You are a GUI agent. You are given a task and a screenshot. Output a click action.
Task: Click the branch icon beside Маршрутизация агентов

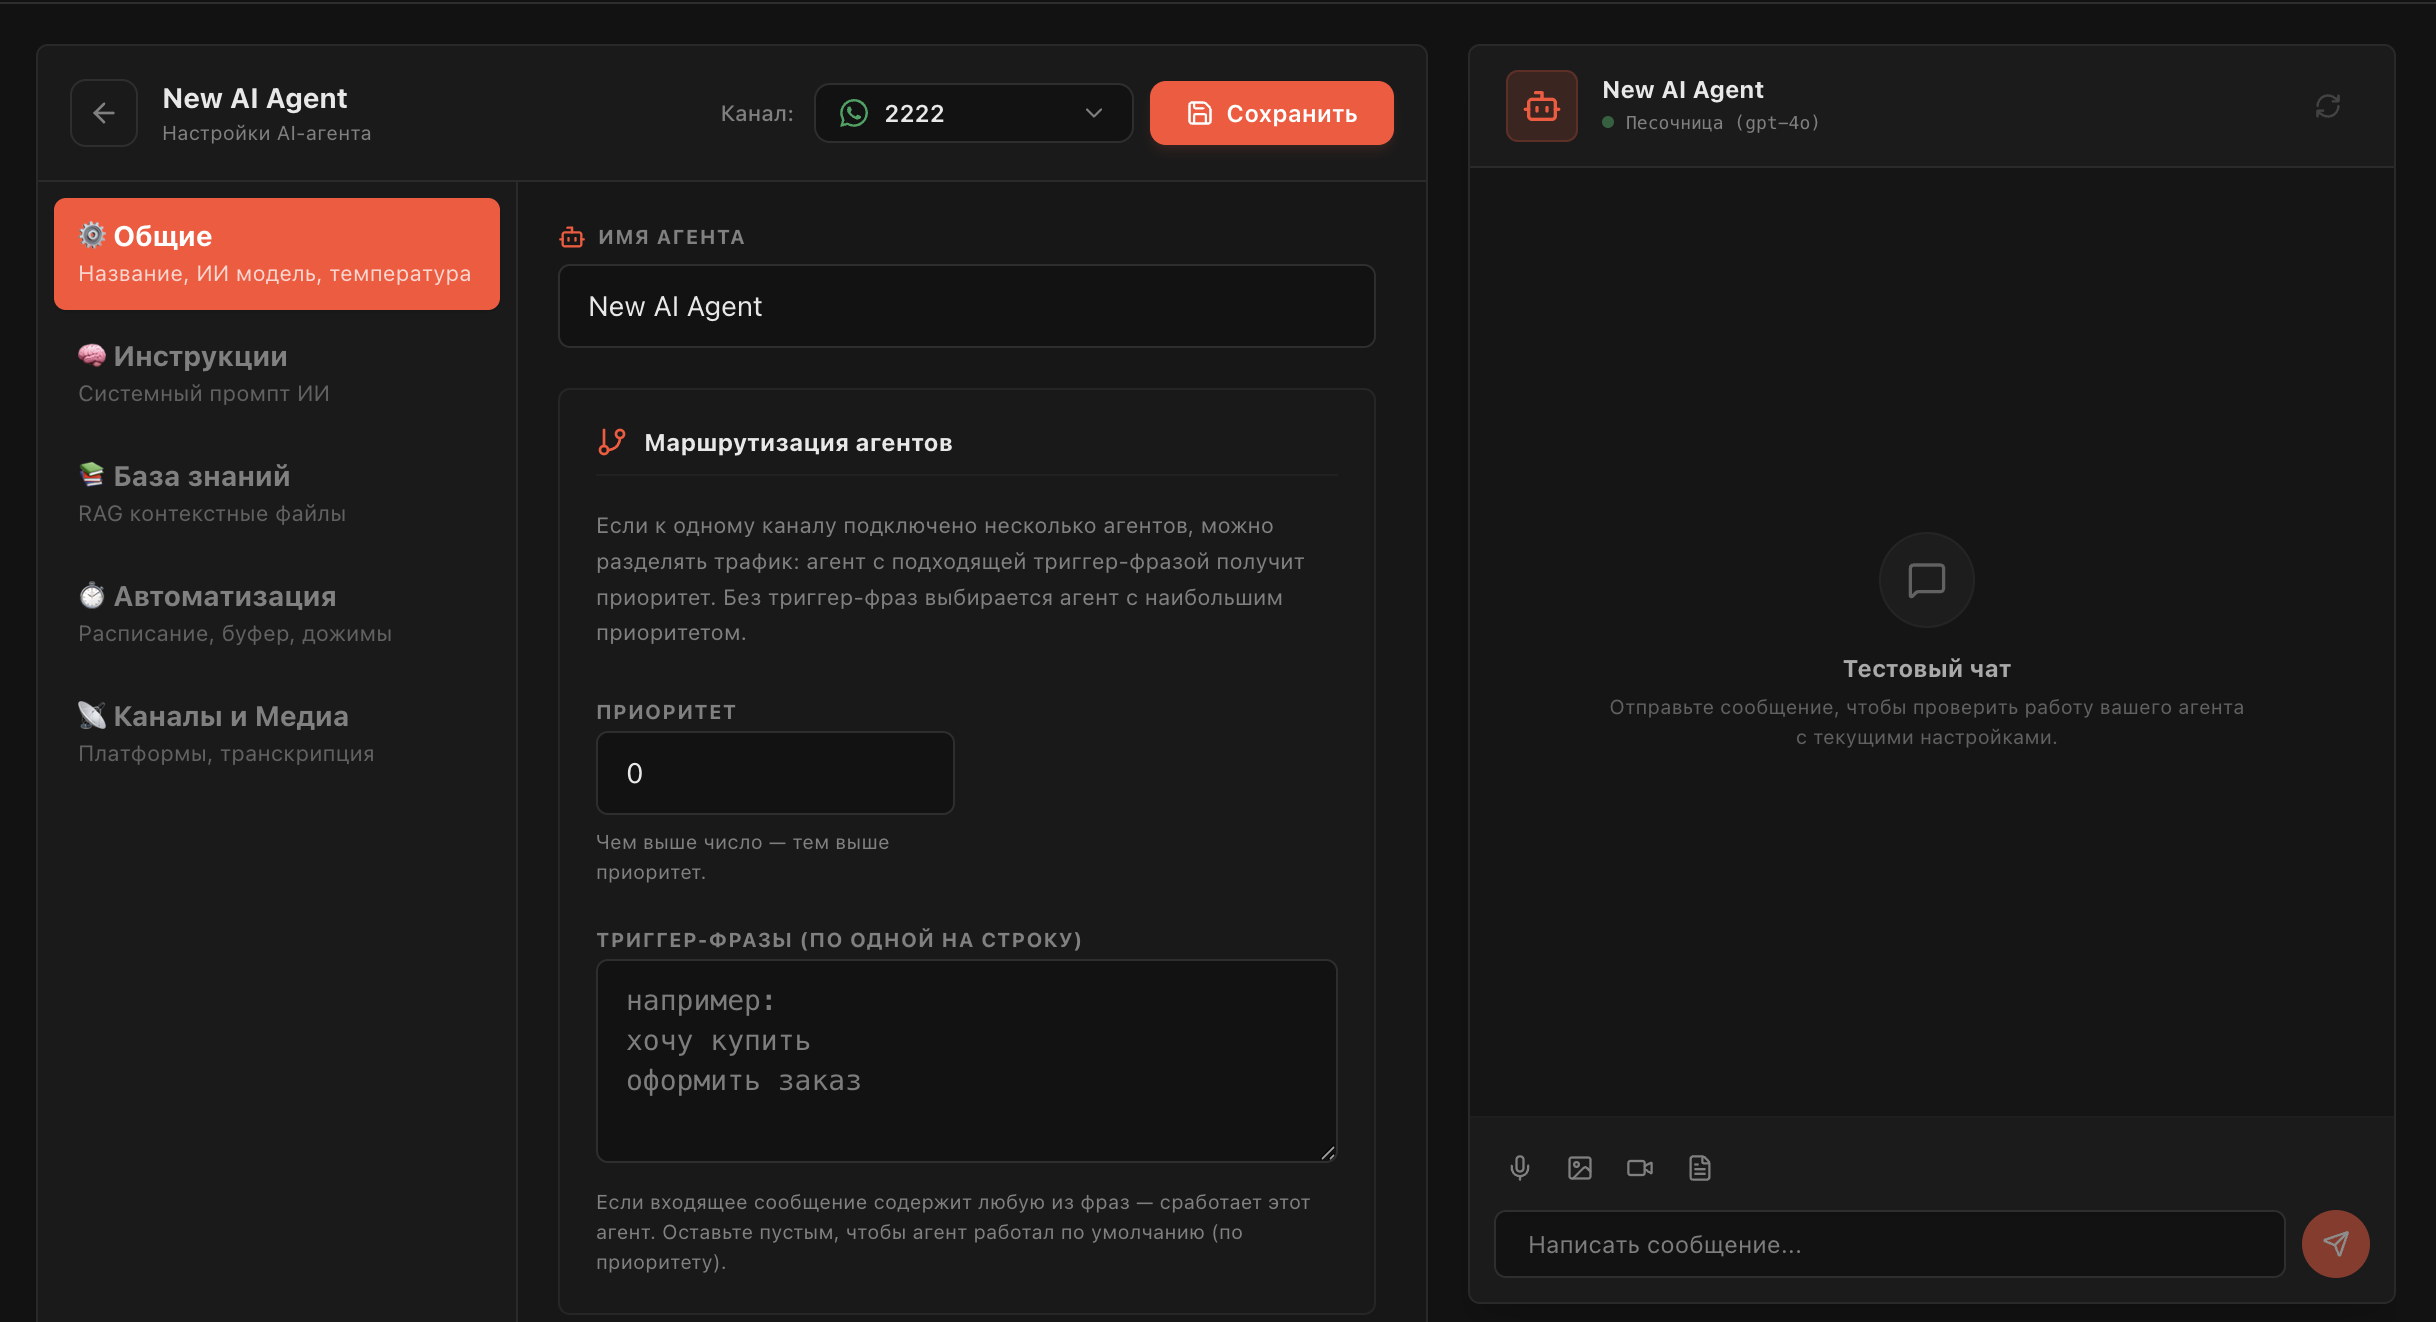point(611,442)
